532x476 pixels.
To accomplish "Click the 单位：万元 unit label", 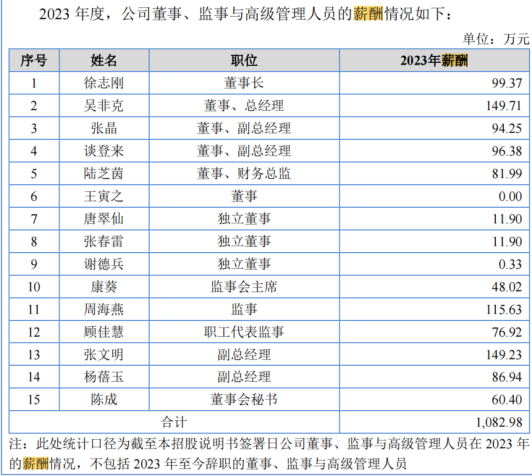I will 496,39.
